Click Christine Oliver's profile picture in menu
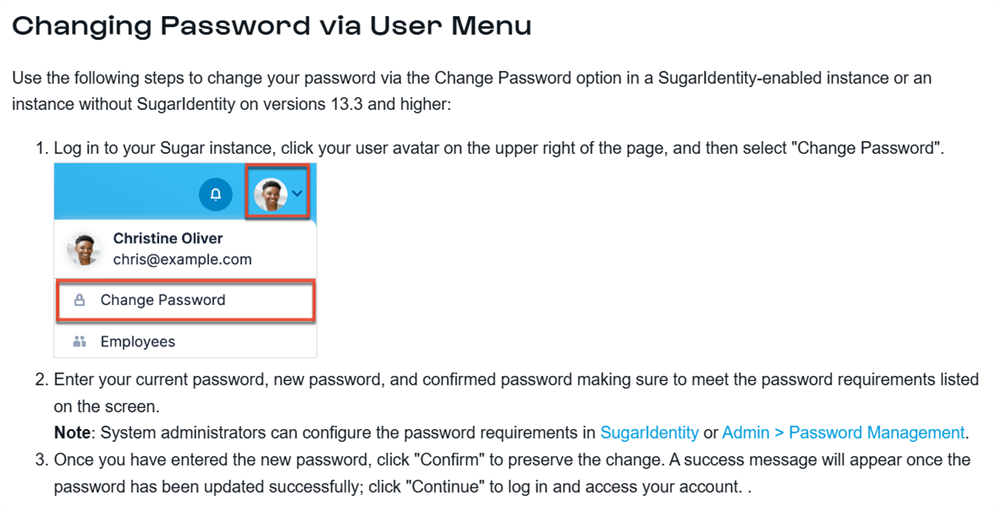This screenshot has width=1000, height=511. (x=84, y=249)
